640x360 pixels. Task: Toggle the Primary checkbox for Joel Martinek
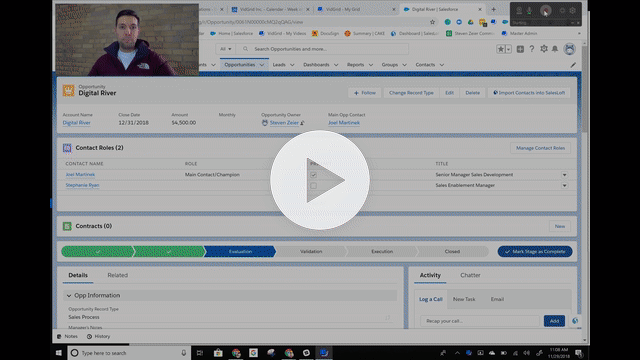[x=313, y=175]
